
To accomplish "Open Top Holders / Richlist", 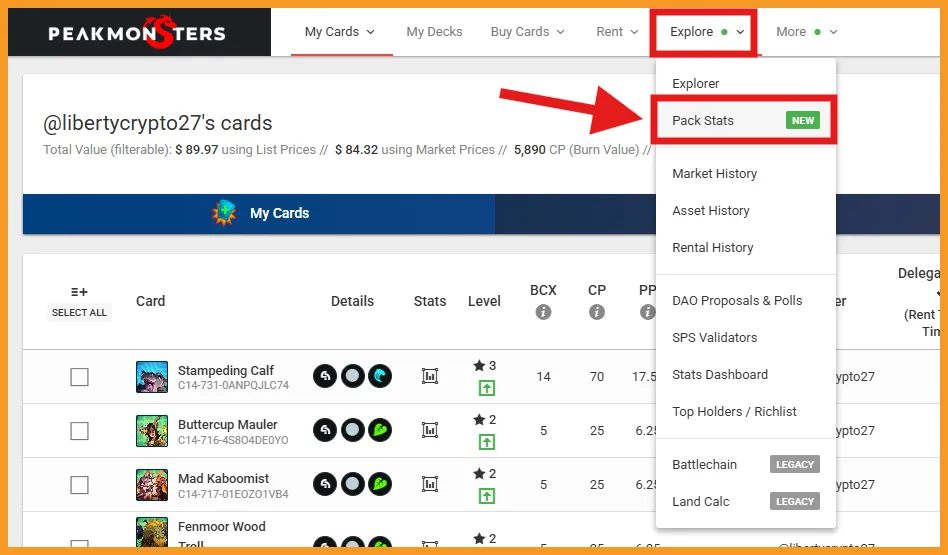I will pyautogui.click(x=745, y=411).
